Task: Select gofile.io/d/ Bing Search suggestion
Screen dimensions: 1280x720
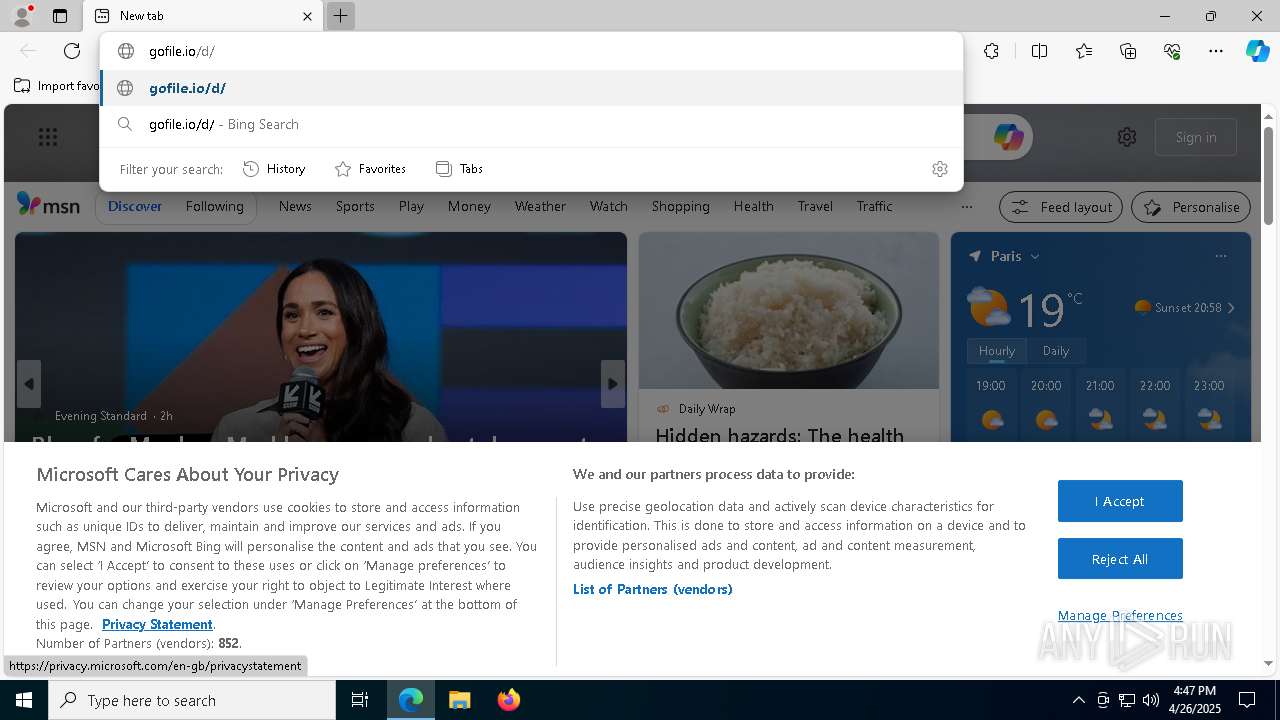Action: (x=531, y=124)
